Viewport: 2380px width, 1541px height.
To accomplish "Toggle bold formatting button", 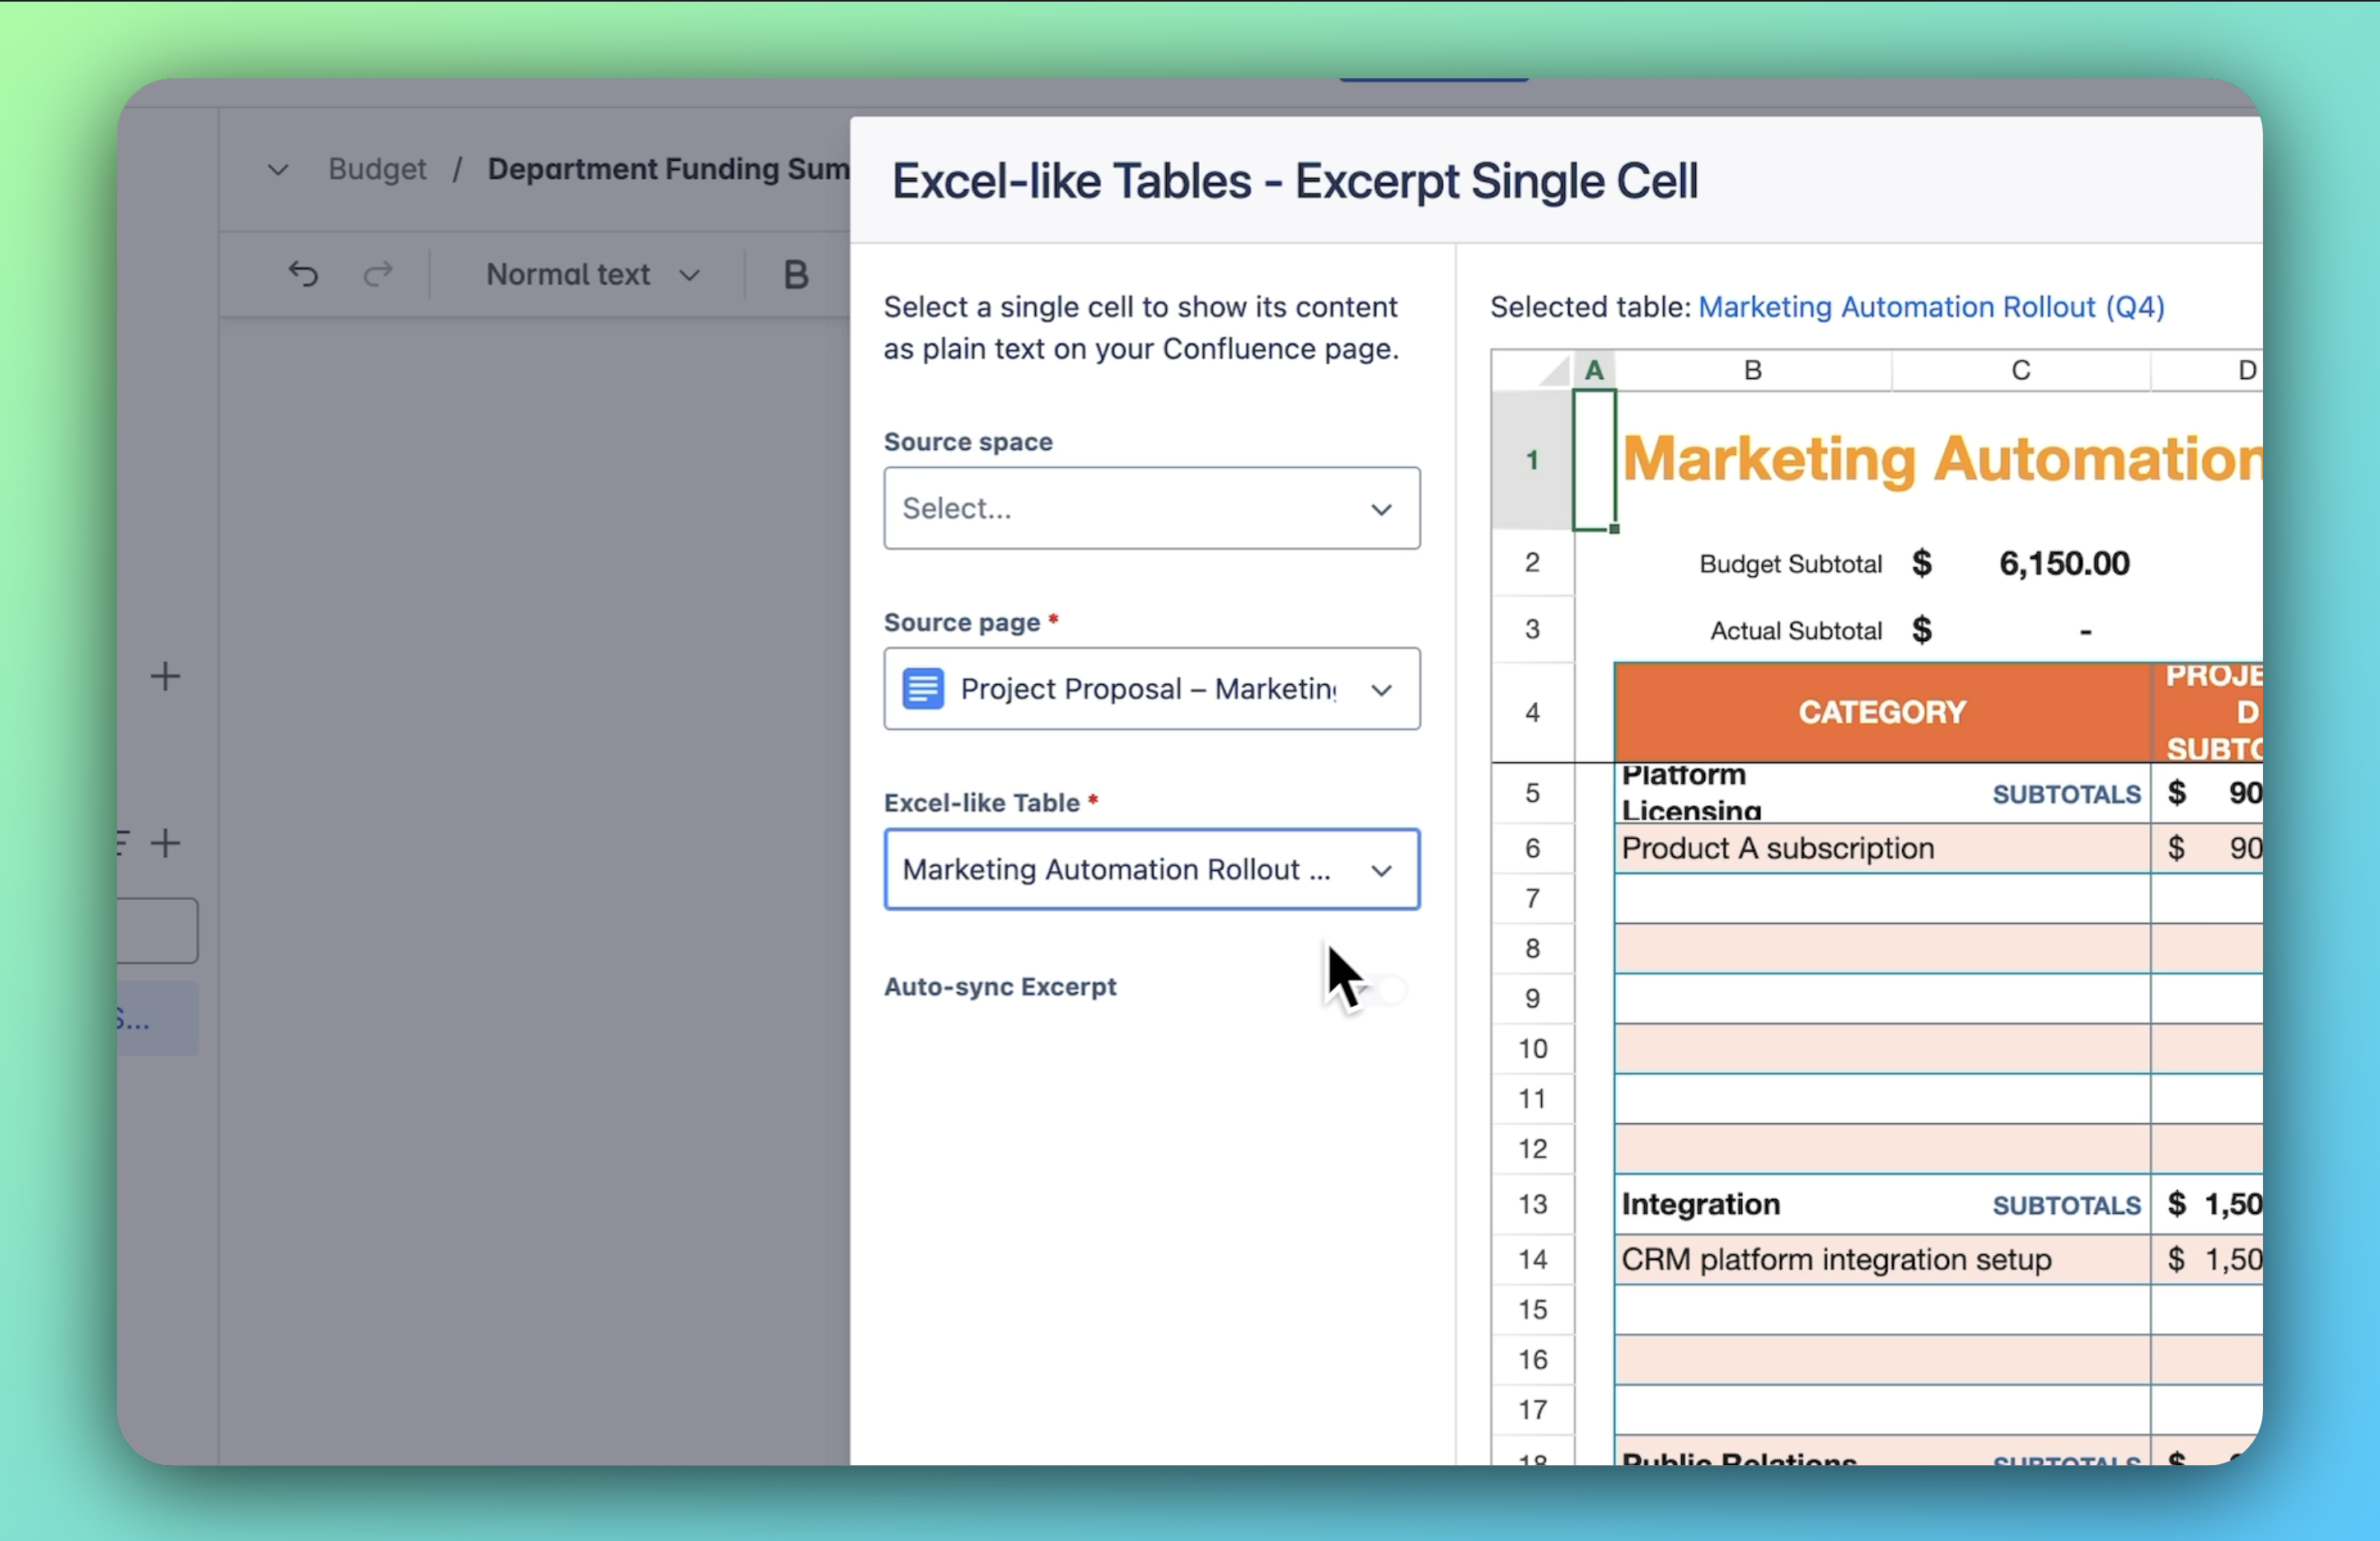I will click(795, 274).
